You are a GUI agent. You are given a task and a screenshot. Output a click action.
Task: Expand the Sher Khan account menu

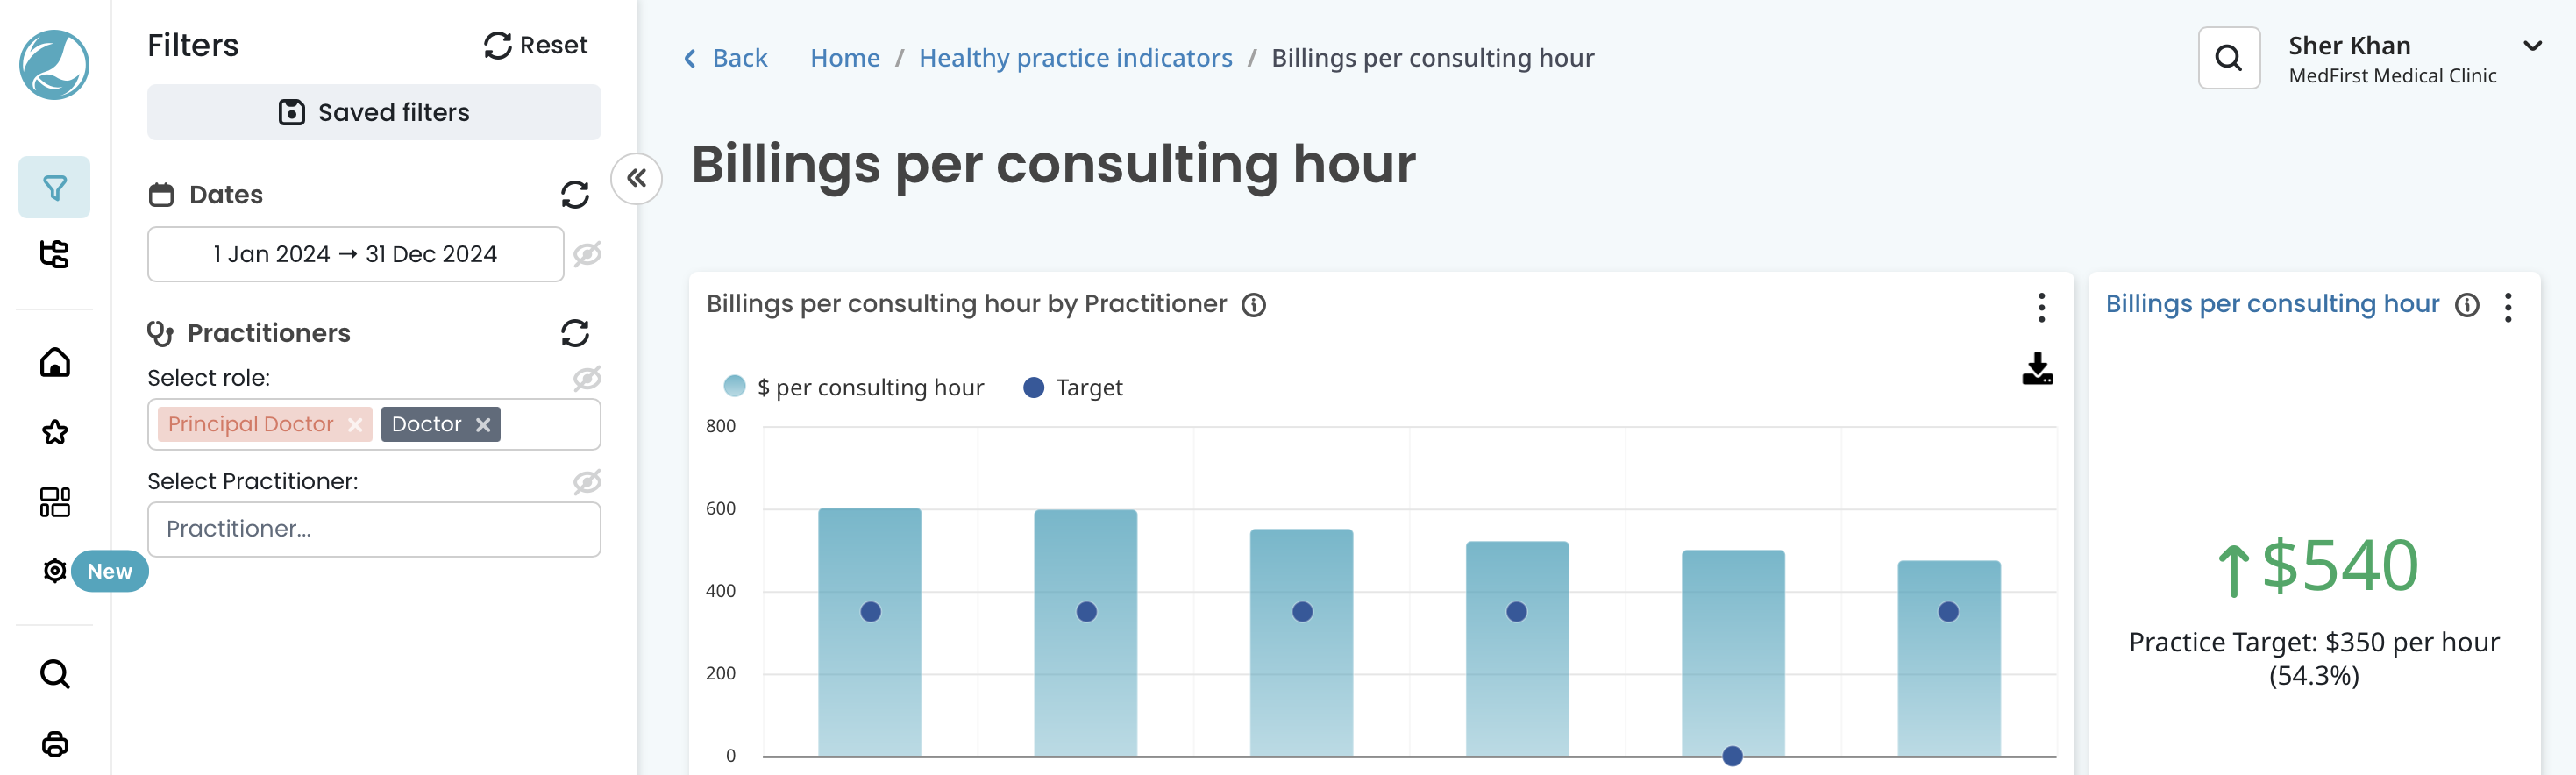(2533, 46)
